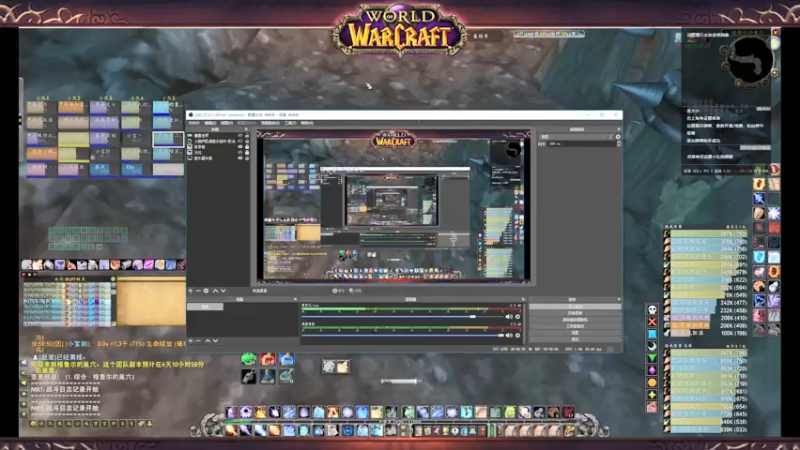This screenshot has height=450, width=800.
Task: Click the gear icon beside OBS right dock combo box
Action: (618, 137)
